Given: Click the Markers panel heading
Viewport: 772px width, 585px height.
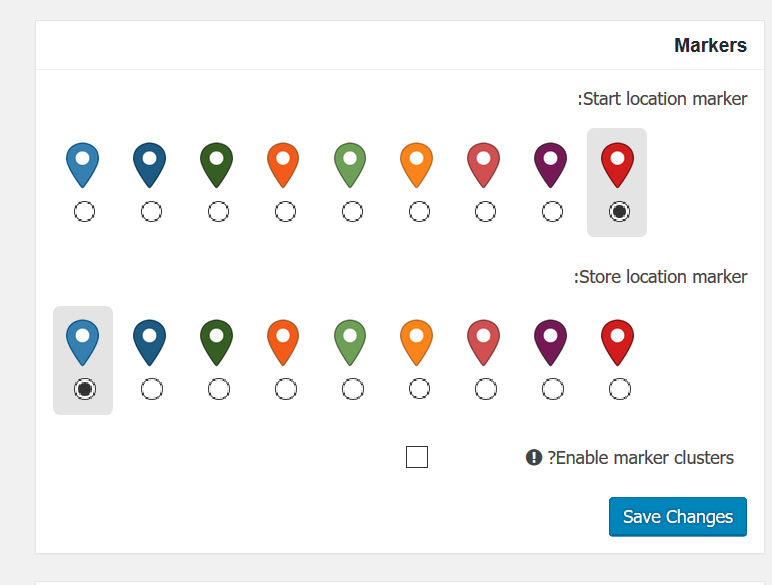Looking at the screenshot, I should point(710,45).
